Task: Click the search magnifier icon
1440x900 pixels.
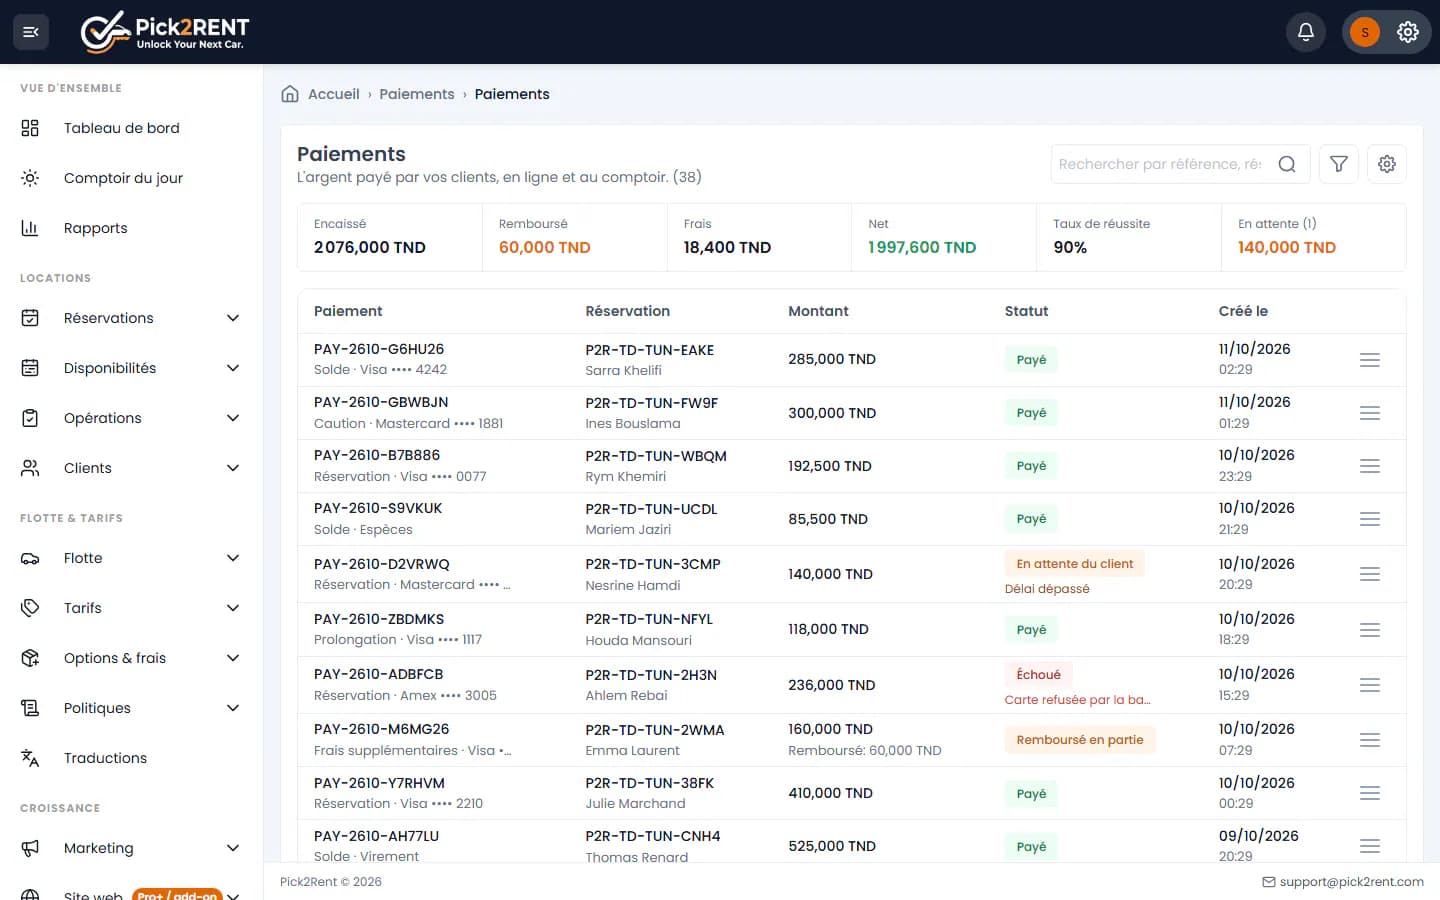Action: tap(1287, 164)
